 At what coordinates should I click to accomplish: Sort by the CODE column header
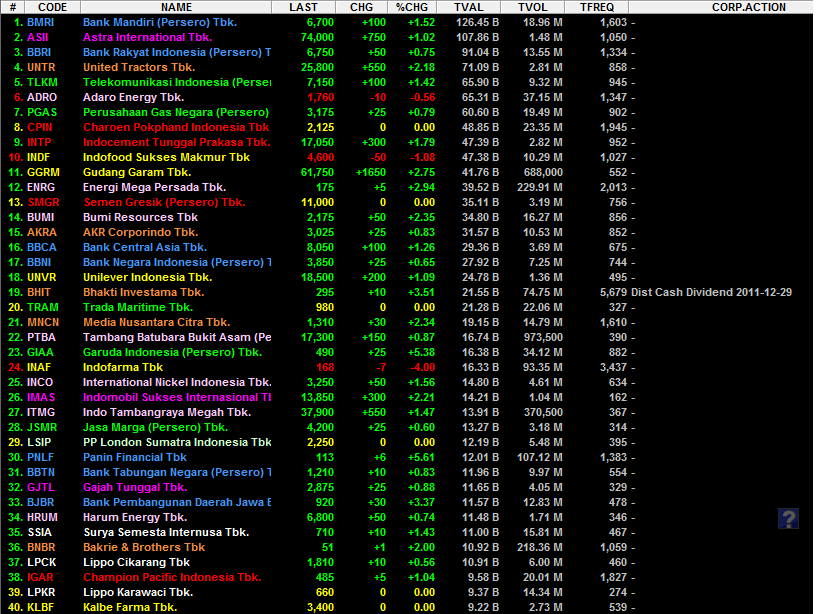click(x=53, y=7)
